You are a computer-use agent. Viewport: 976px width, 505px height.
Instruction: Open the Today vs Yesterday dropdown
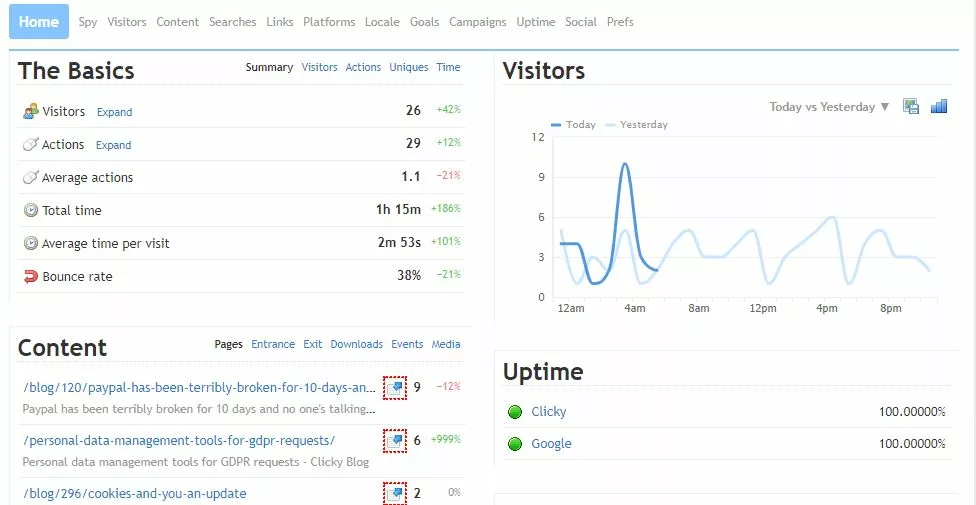pos(829,106)
